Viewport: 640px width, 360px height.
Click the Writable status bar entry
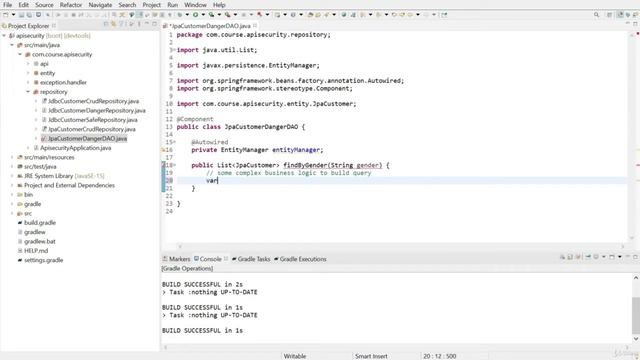pos(295,356)
